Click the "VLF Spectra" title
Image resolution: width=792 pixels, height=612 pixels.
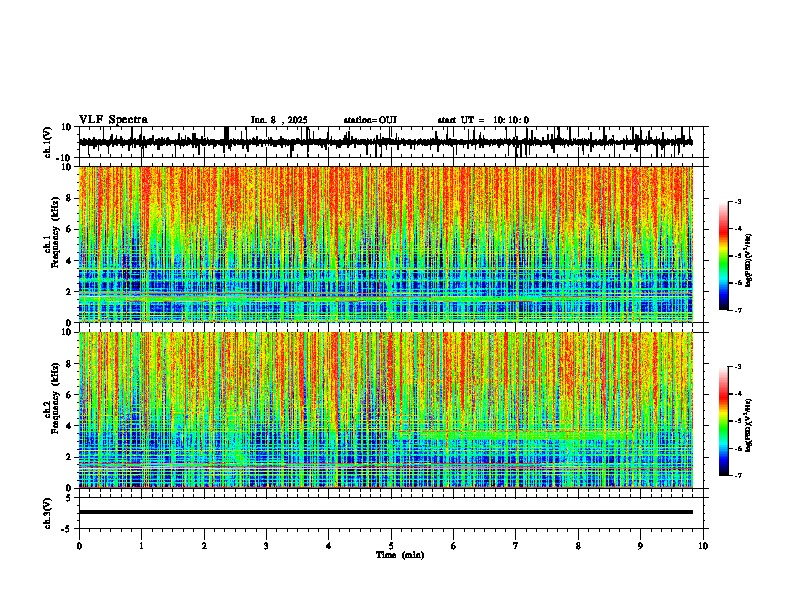tap(113, 120)
